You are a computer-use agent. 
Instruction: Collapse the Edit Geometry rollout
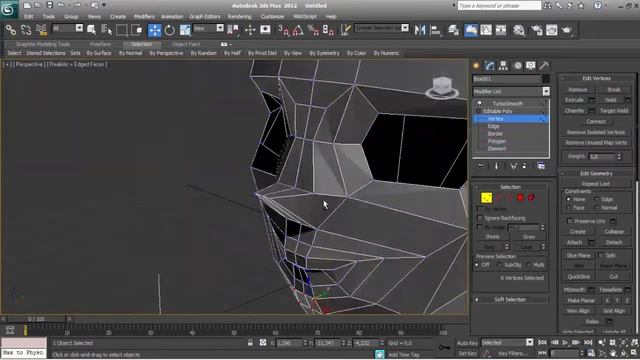coord(596,173)
